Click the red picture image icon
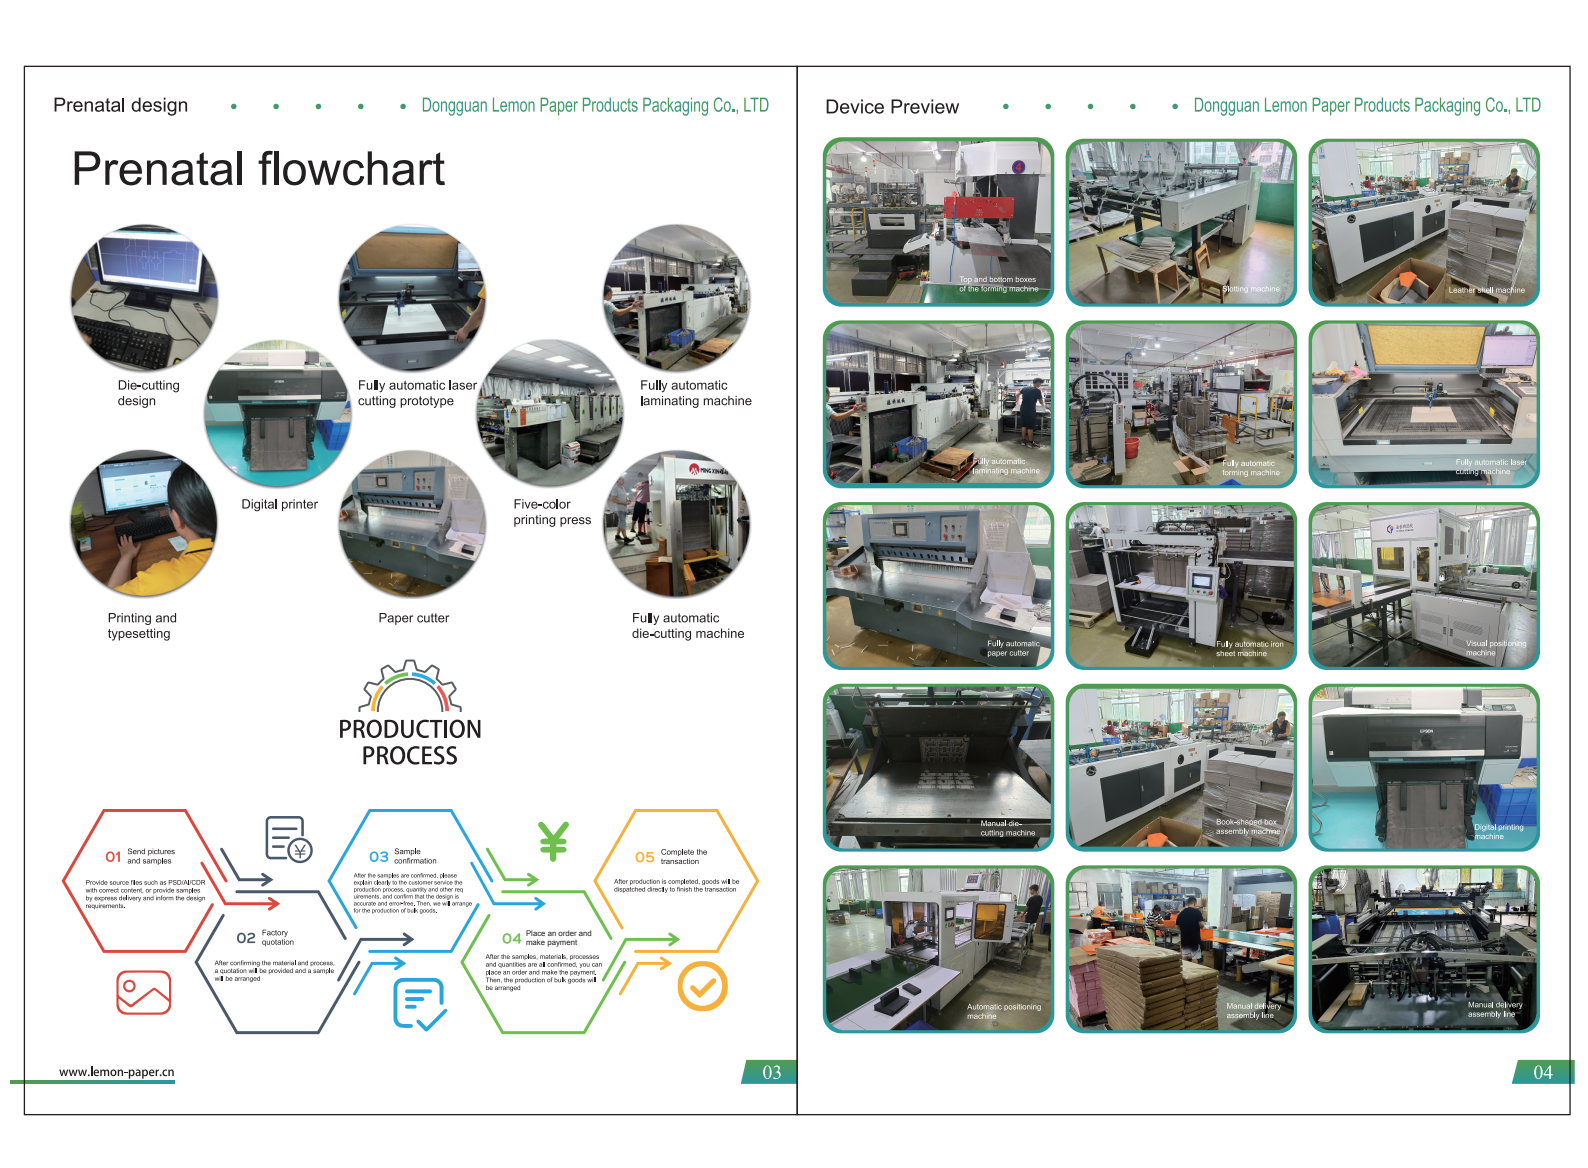This screenshot has height=1168, width=1588. click(144, 992)
